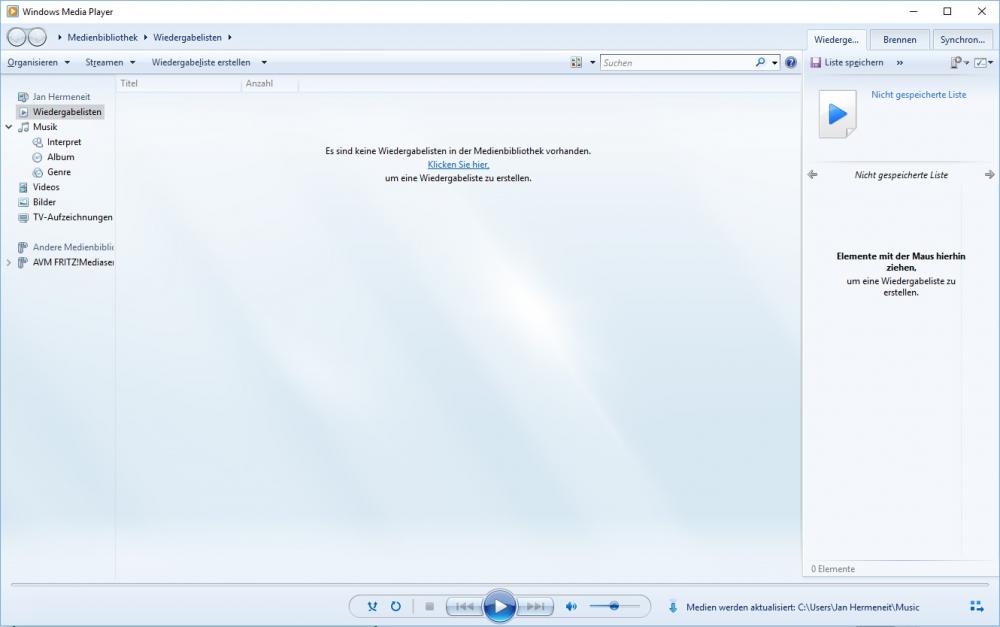
Task: Expand arrow after Wiedergabelisten breadcrumb
Action: coord(230,38)
